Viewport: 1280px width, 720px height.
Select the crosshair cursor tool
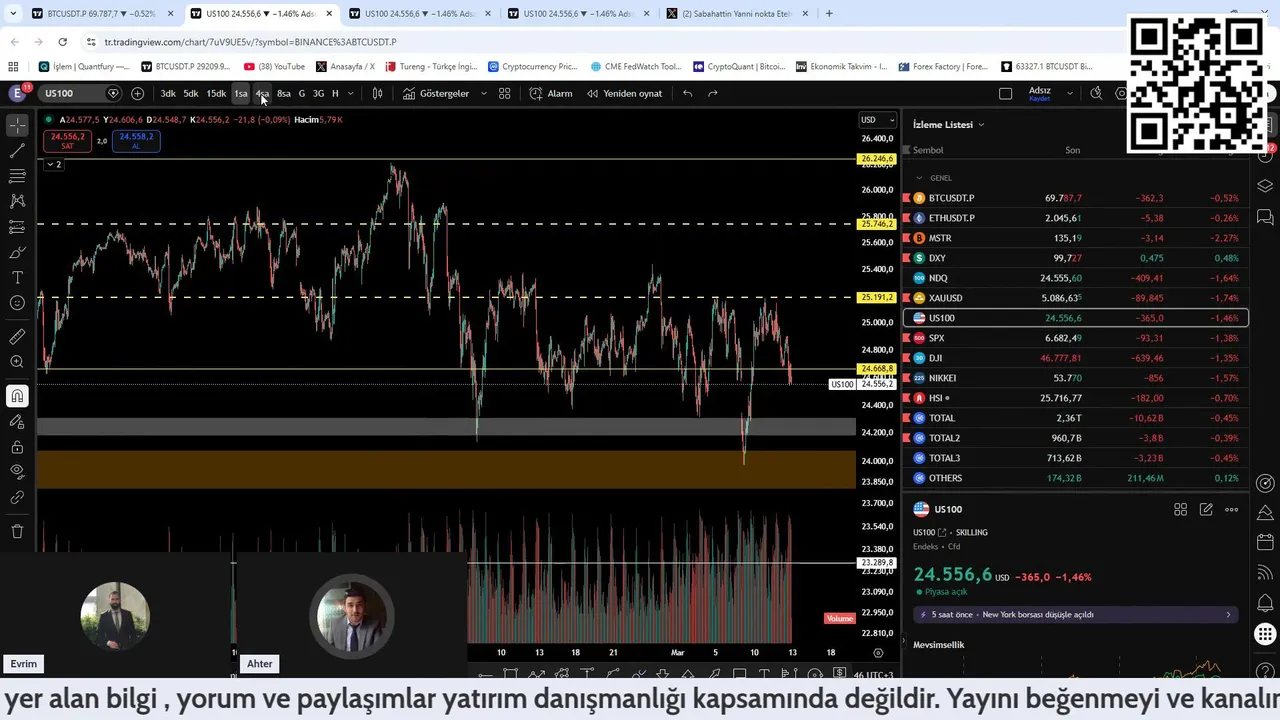17,126
